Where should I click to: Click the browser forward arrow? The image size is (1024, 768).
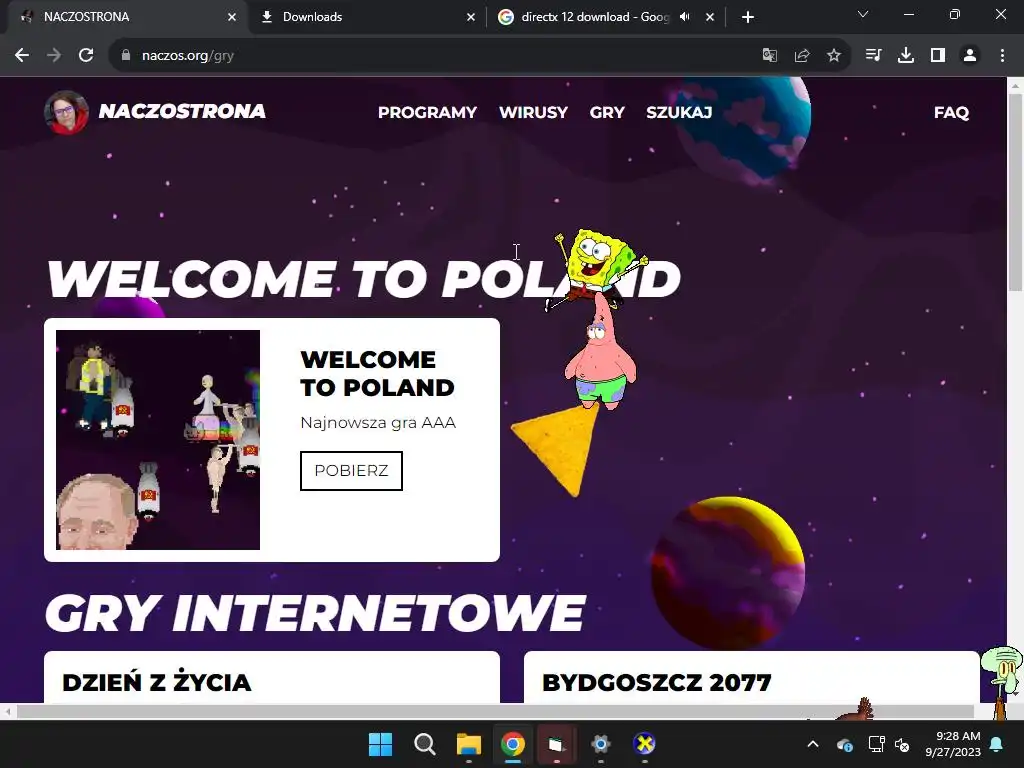(x=54, y=56)
